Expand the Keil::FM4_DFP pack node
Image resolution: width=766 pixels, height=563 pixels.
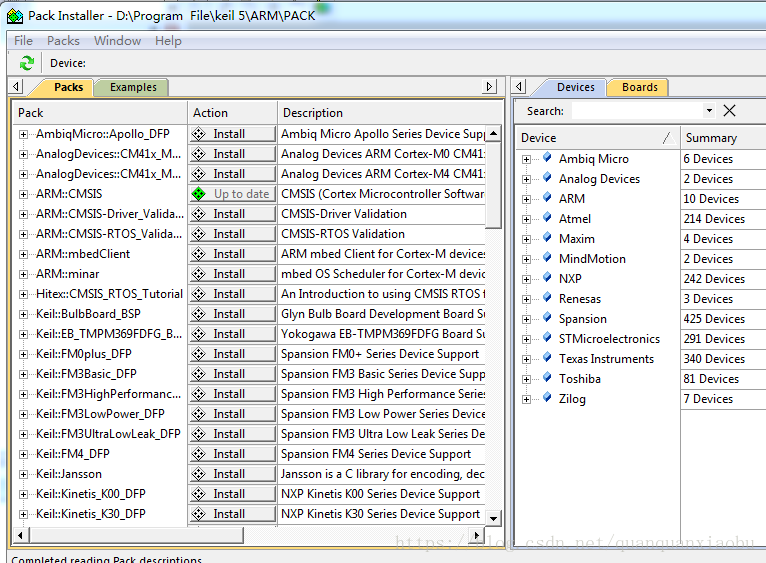[23, 455]
